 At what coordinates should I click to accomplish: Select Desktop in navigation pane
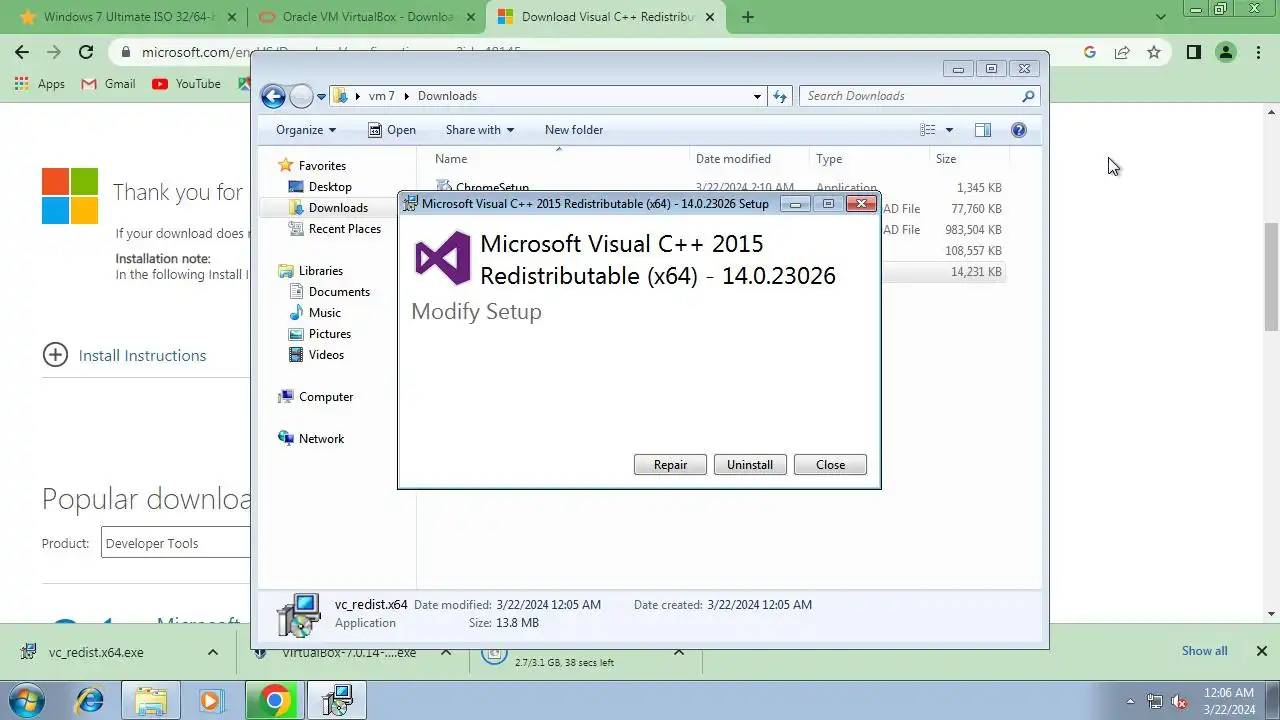pyautogui.click(x=320, y=187)
